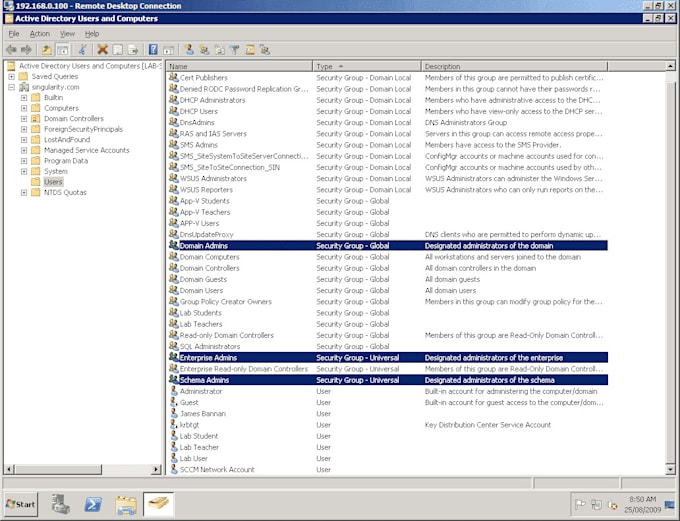
Task: Expand the ForeignSecurityPrincipals node
Action: tap(24, 129)
